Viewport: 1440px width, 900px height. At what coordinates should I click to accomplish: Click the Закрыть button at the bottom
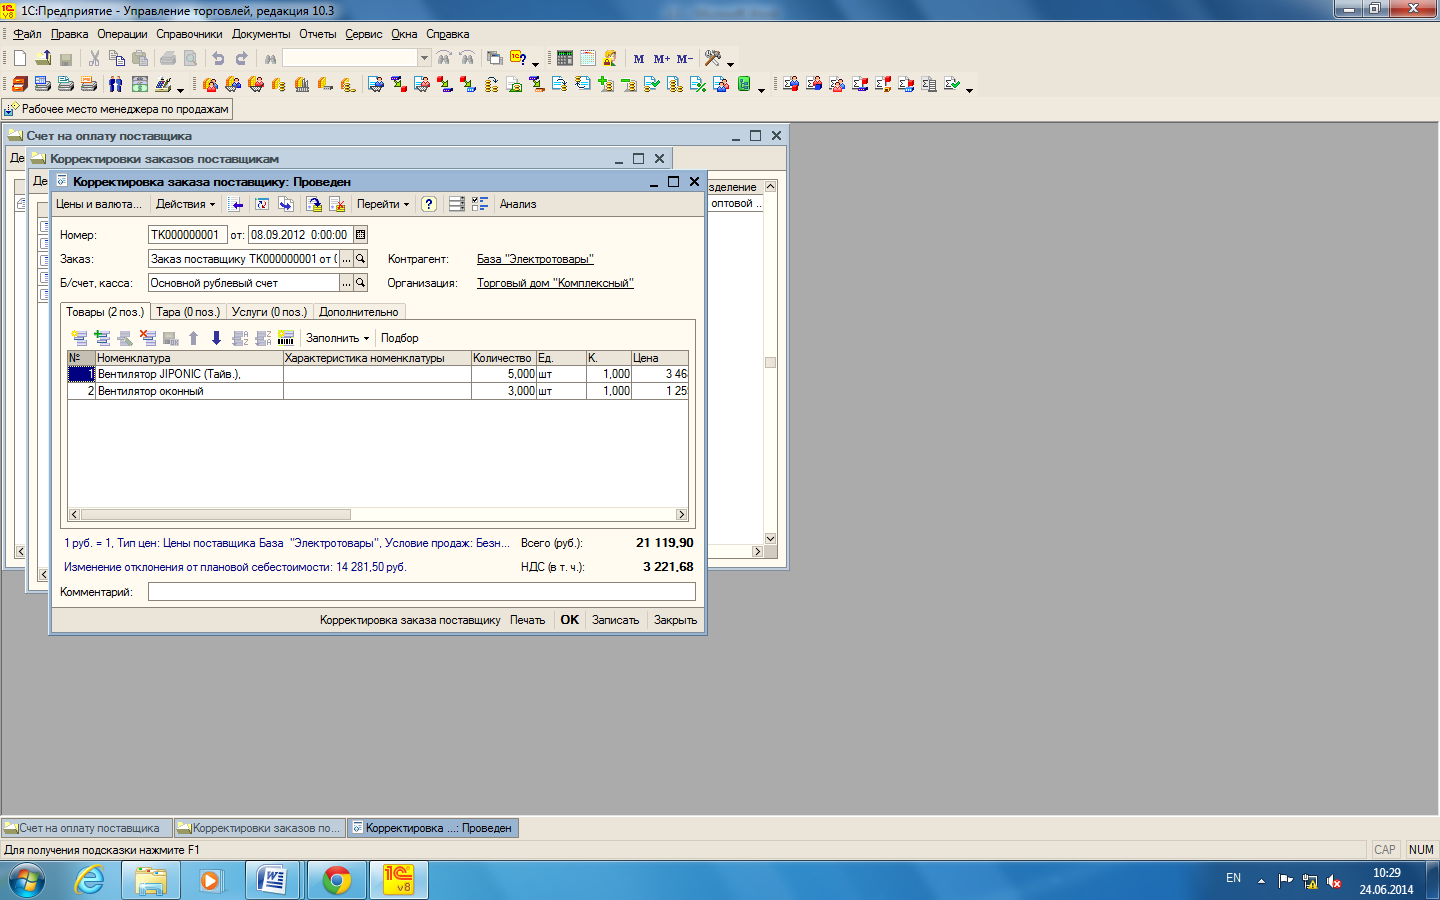click(675, 620)
